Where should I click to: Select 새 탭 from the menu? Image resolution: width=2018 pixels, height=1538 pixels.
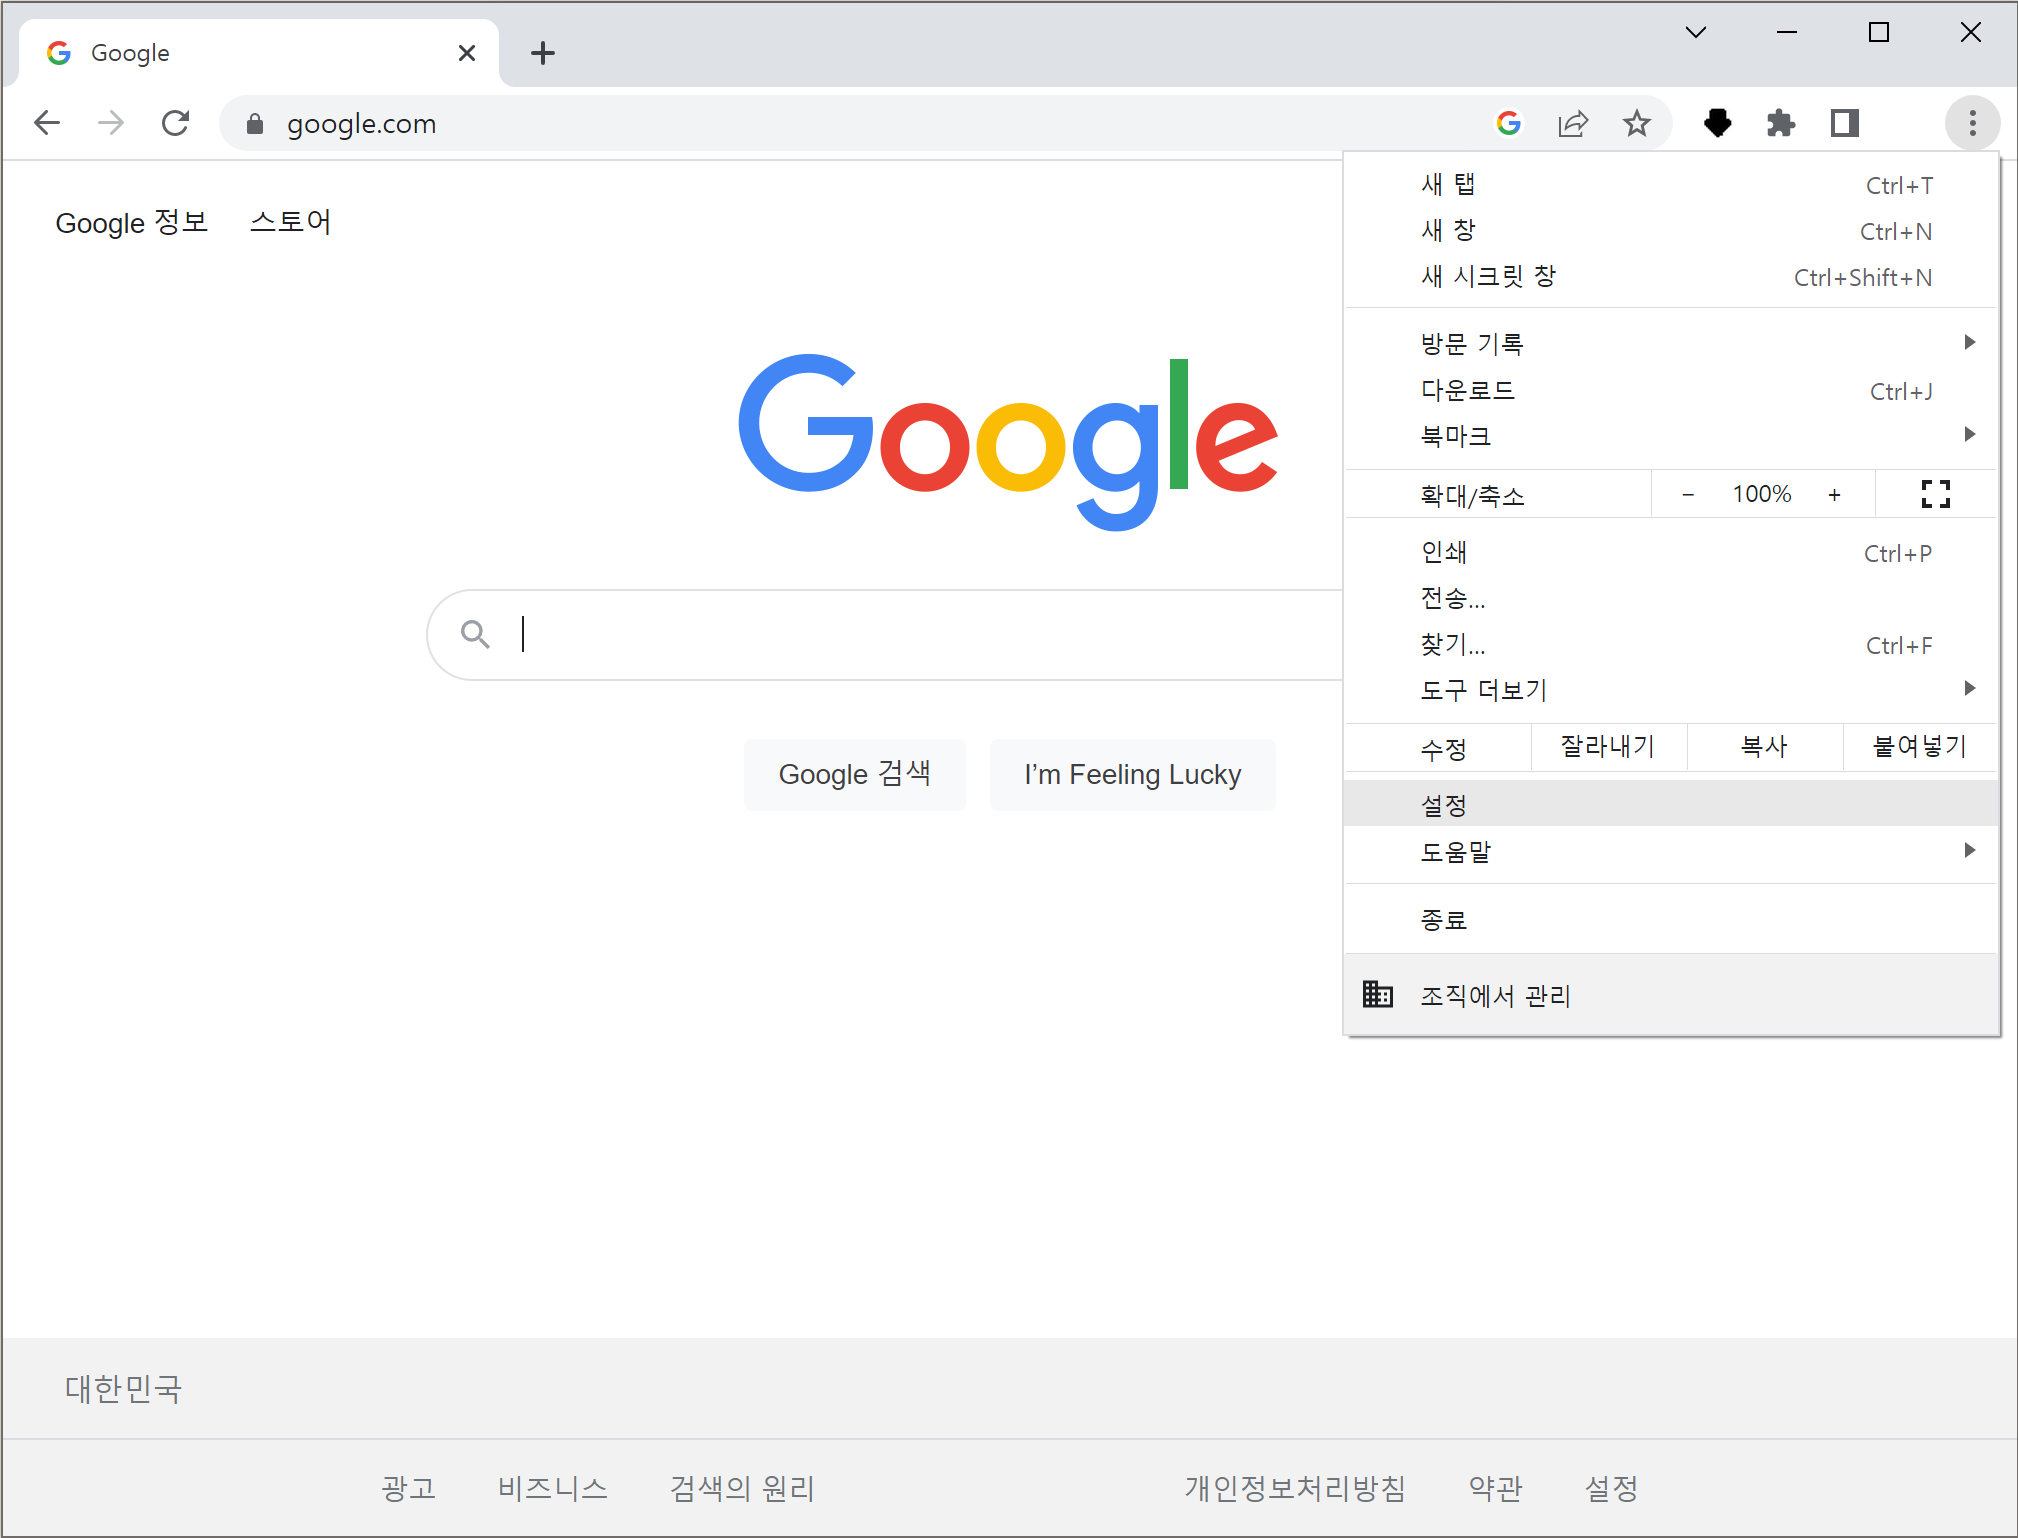pos(1671,185)
